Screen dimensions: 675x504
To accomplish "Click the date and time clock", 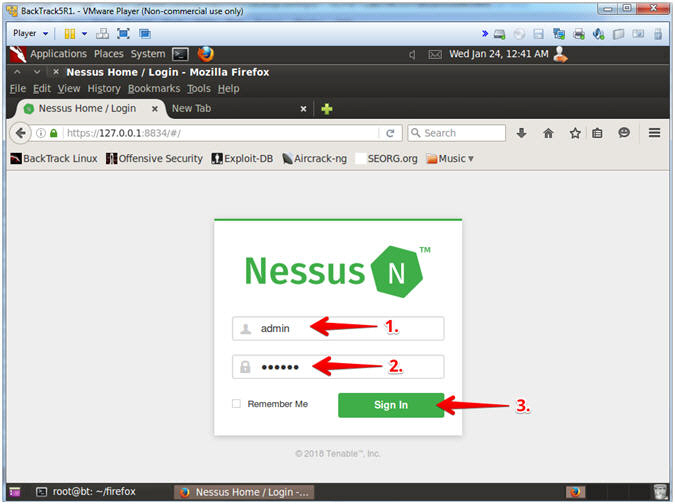I will pos(499,54).
